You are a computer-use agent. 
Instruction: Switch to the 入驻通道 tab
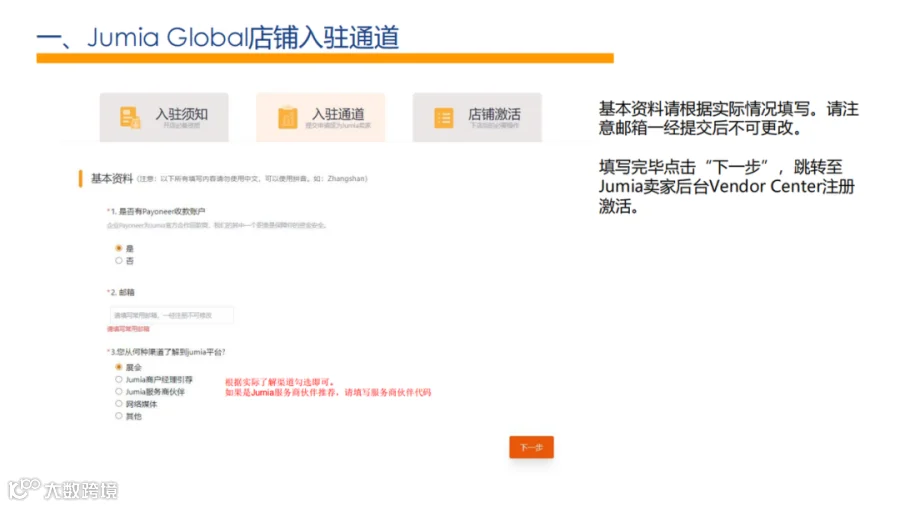coord(320,117)
